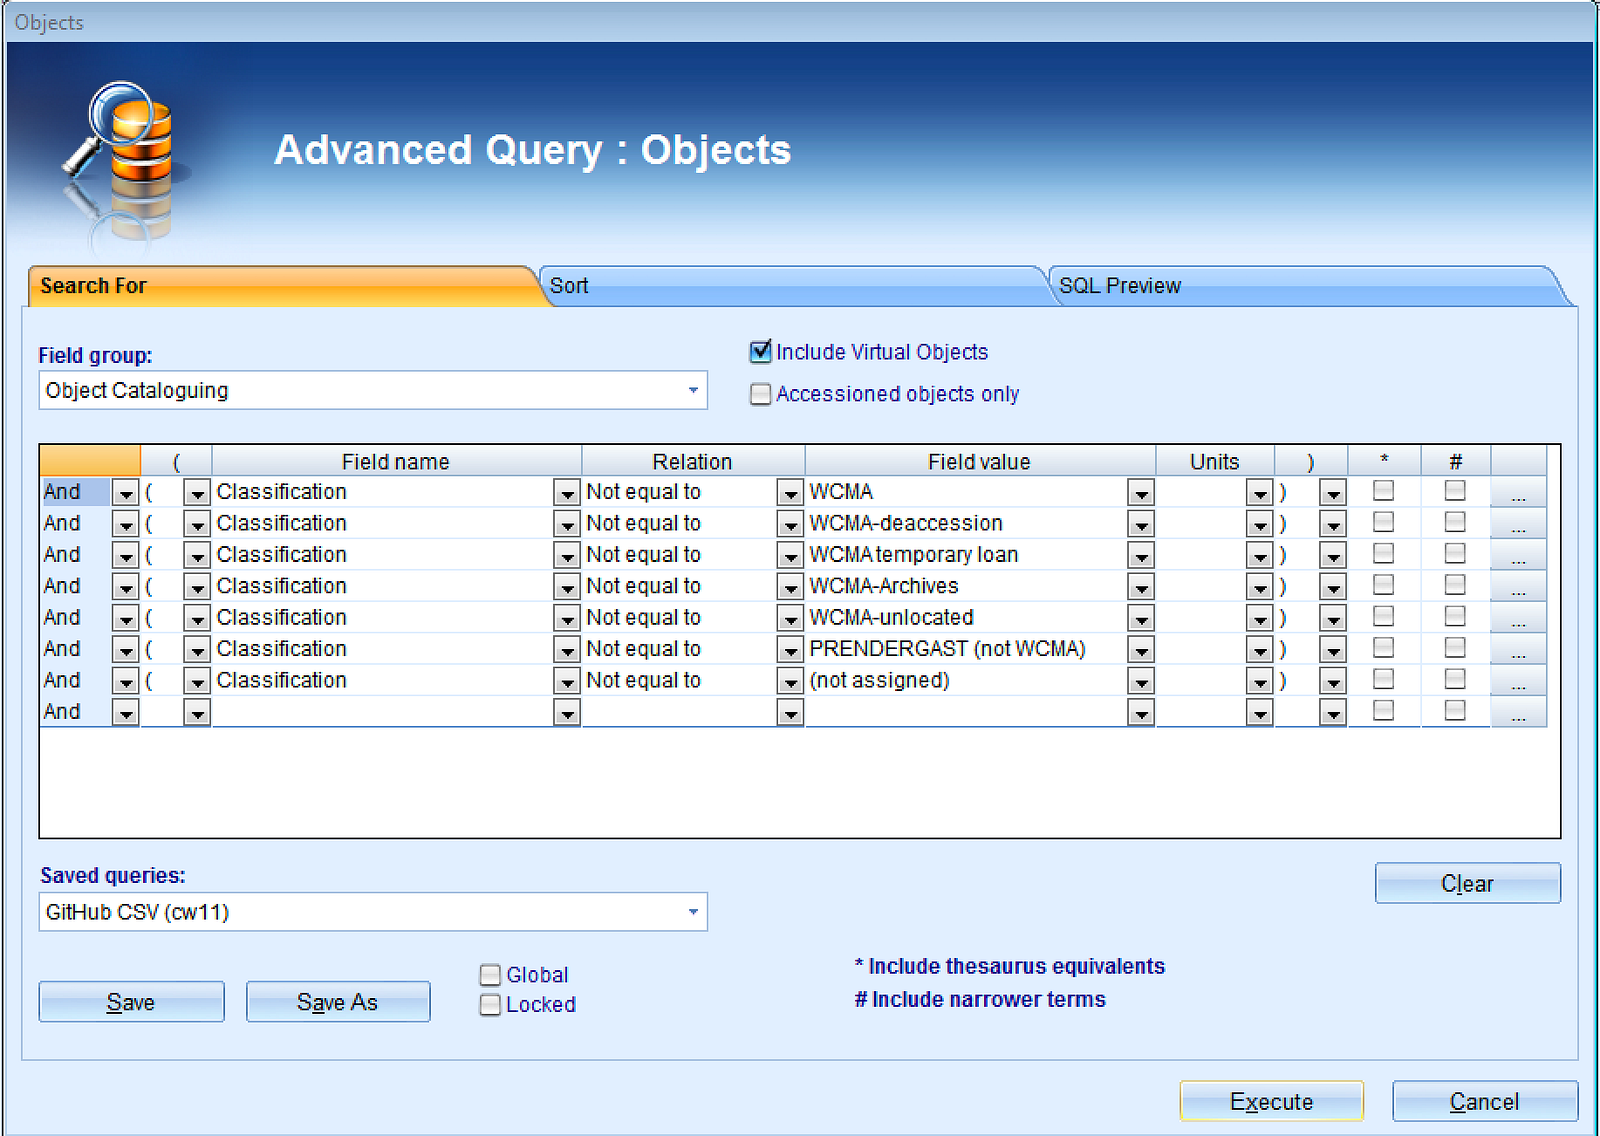Open Field value dropdown for WCMA temporary loan
Viewport: 1600px width, 1136px height.
pos(1141,555)
